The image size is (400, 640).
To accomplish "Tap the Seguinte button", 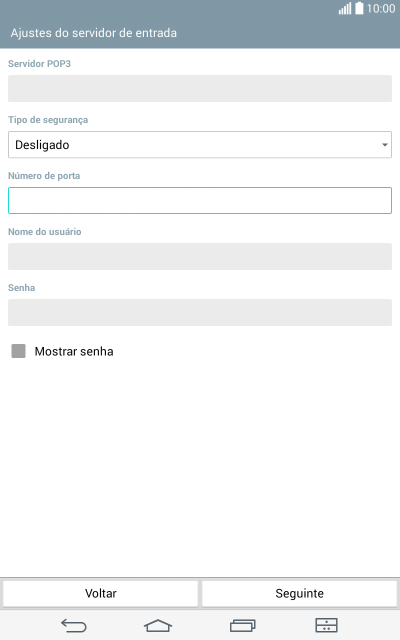I will [x=300, y=593].
